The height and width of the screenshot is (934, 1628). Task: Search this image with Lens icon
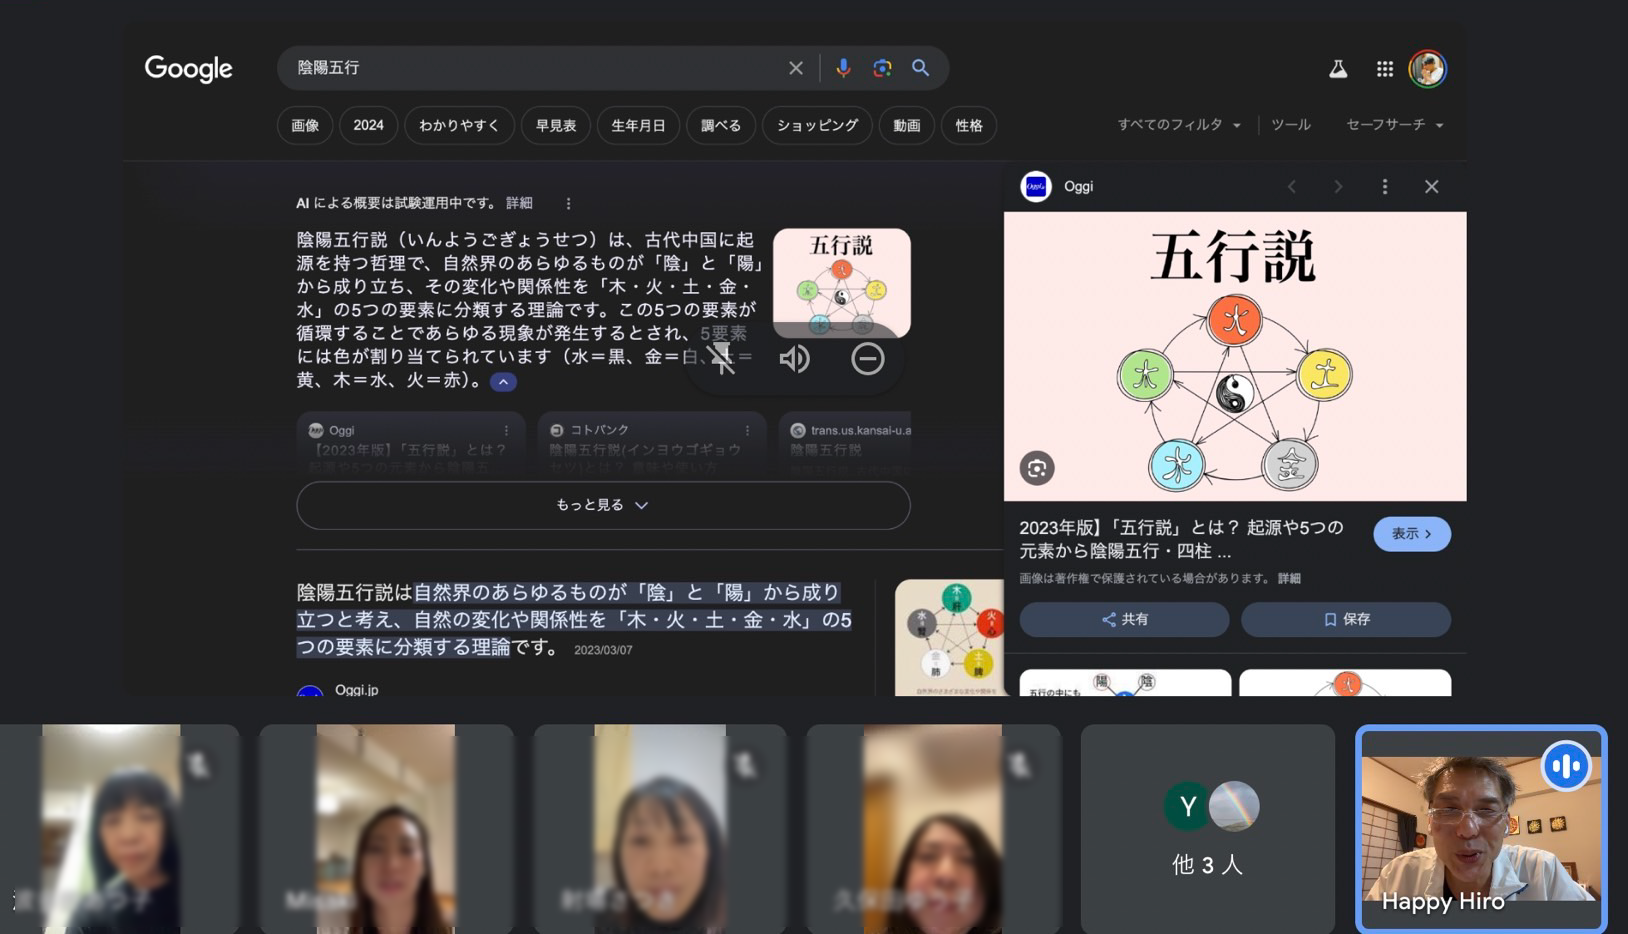point(1037,468)
